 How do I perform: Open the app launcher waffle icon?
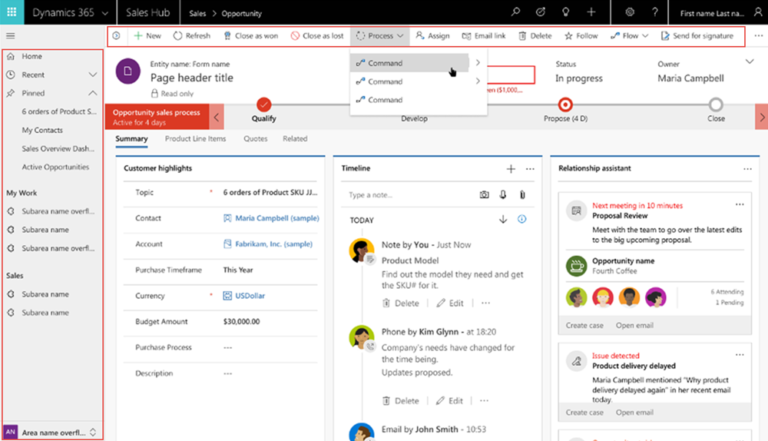[x=13, y=12]
